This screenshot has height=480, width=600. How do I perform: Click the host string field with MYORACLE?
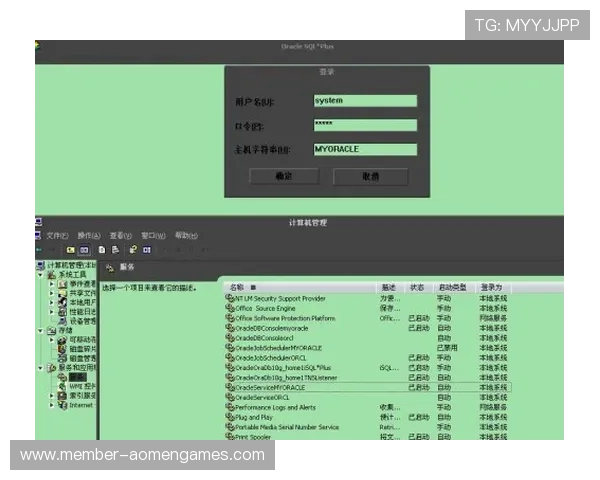pos(364,149)
